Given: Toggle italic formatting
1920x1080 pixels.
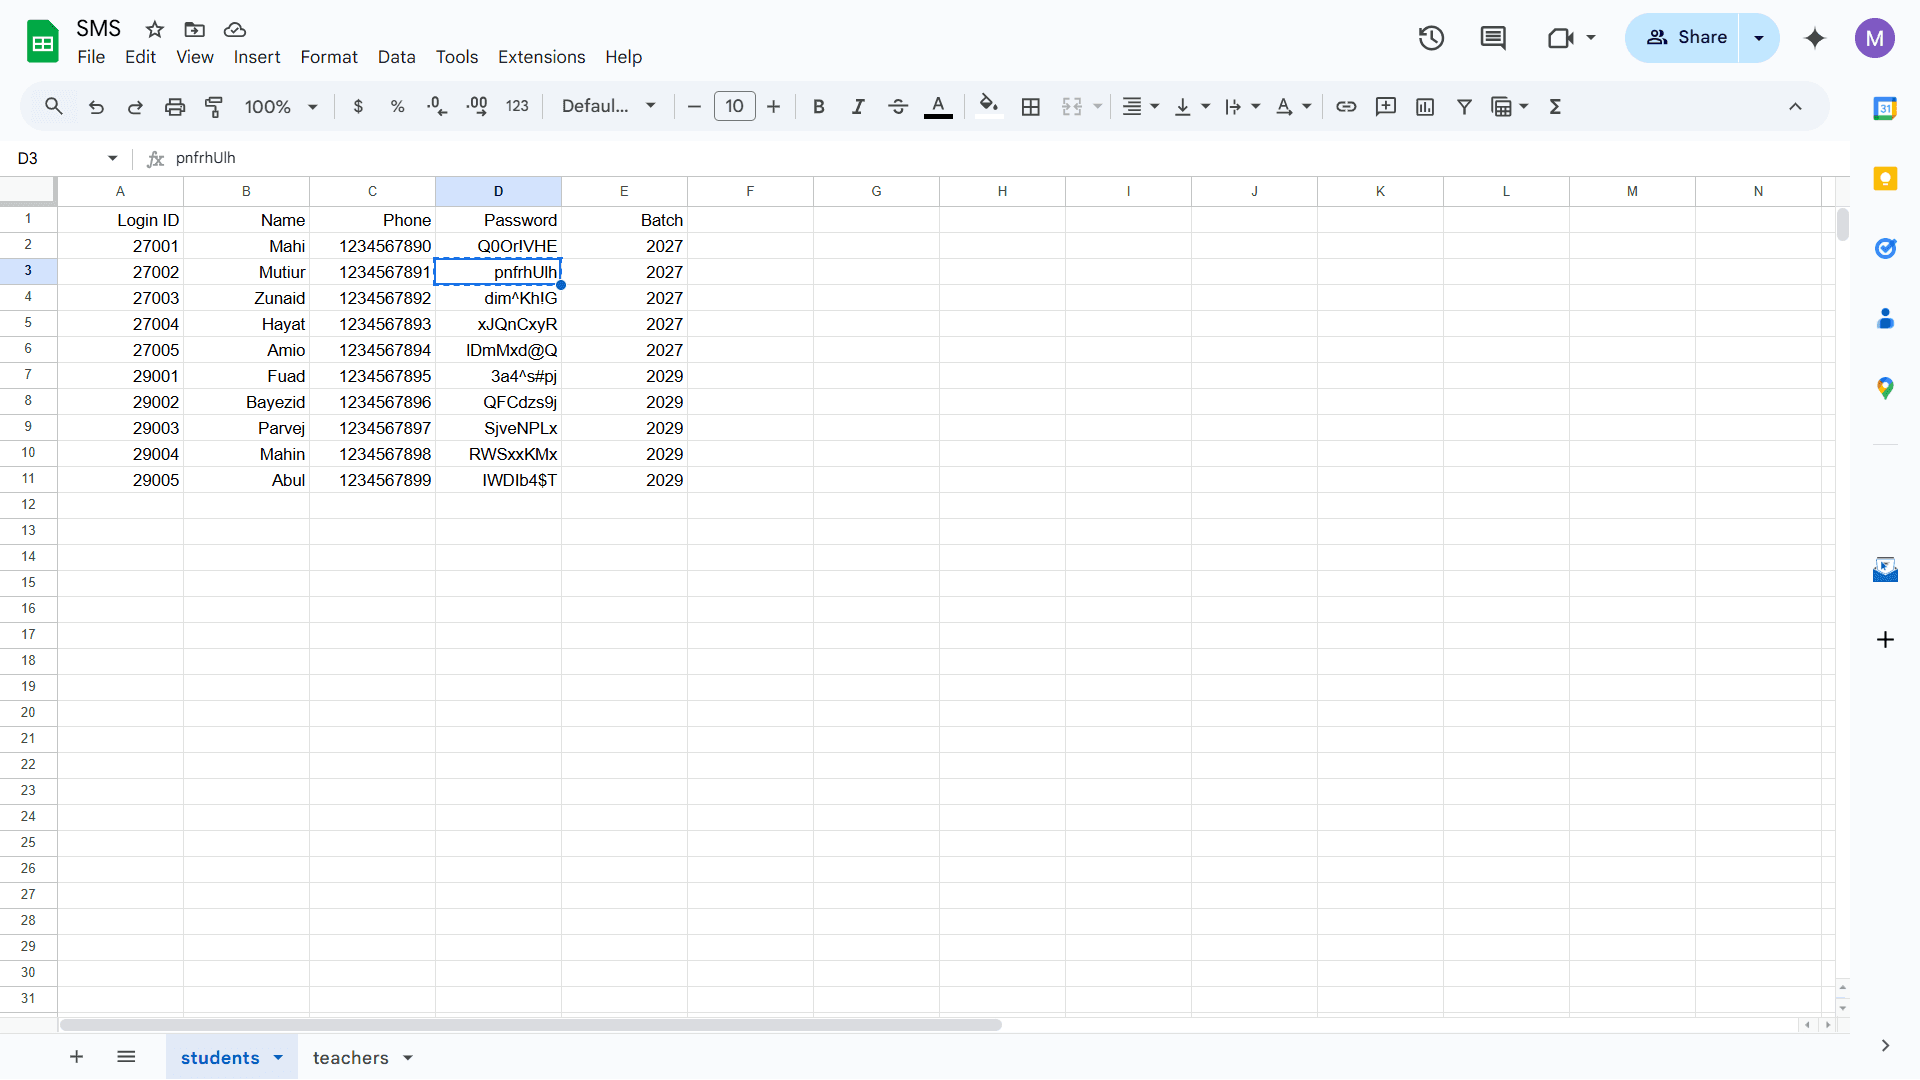Looking at the screenshot, I should point(858,106).
